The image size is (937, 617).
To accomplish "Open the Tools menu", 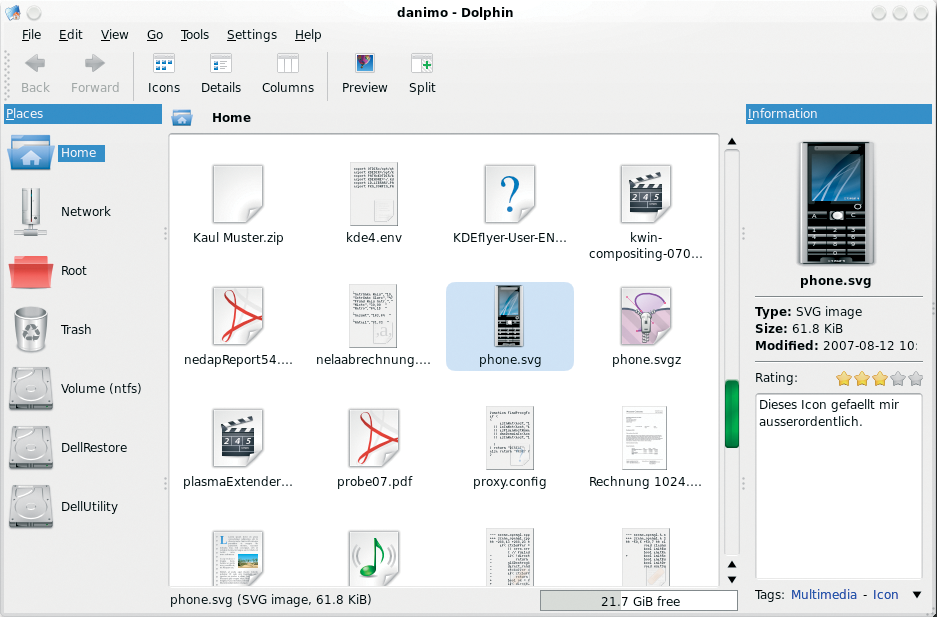I will pyautogui.click(x=195, y=35).
